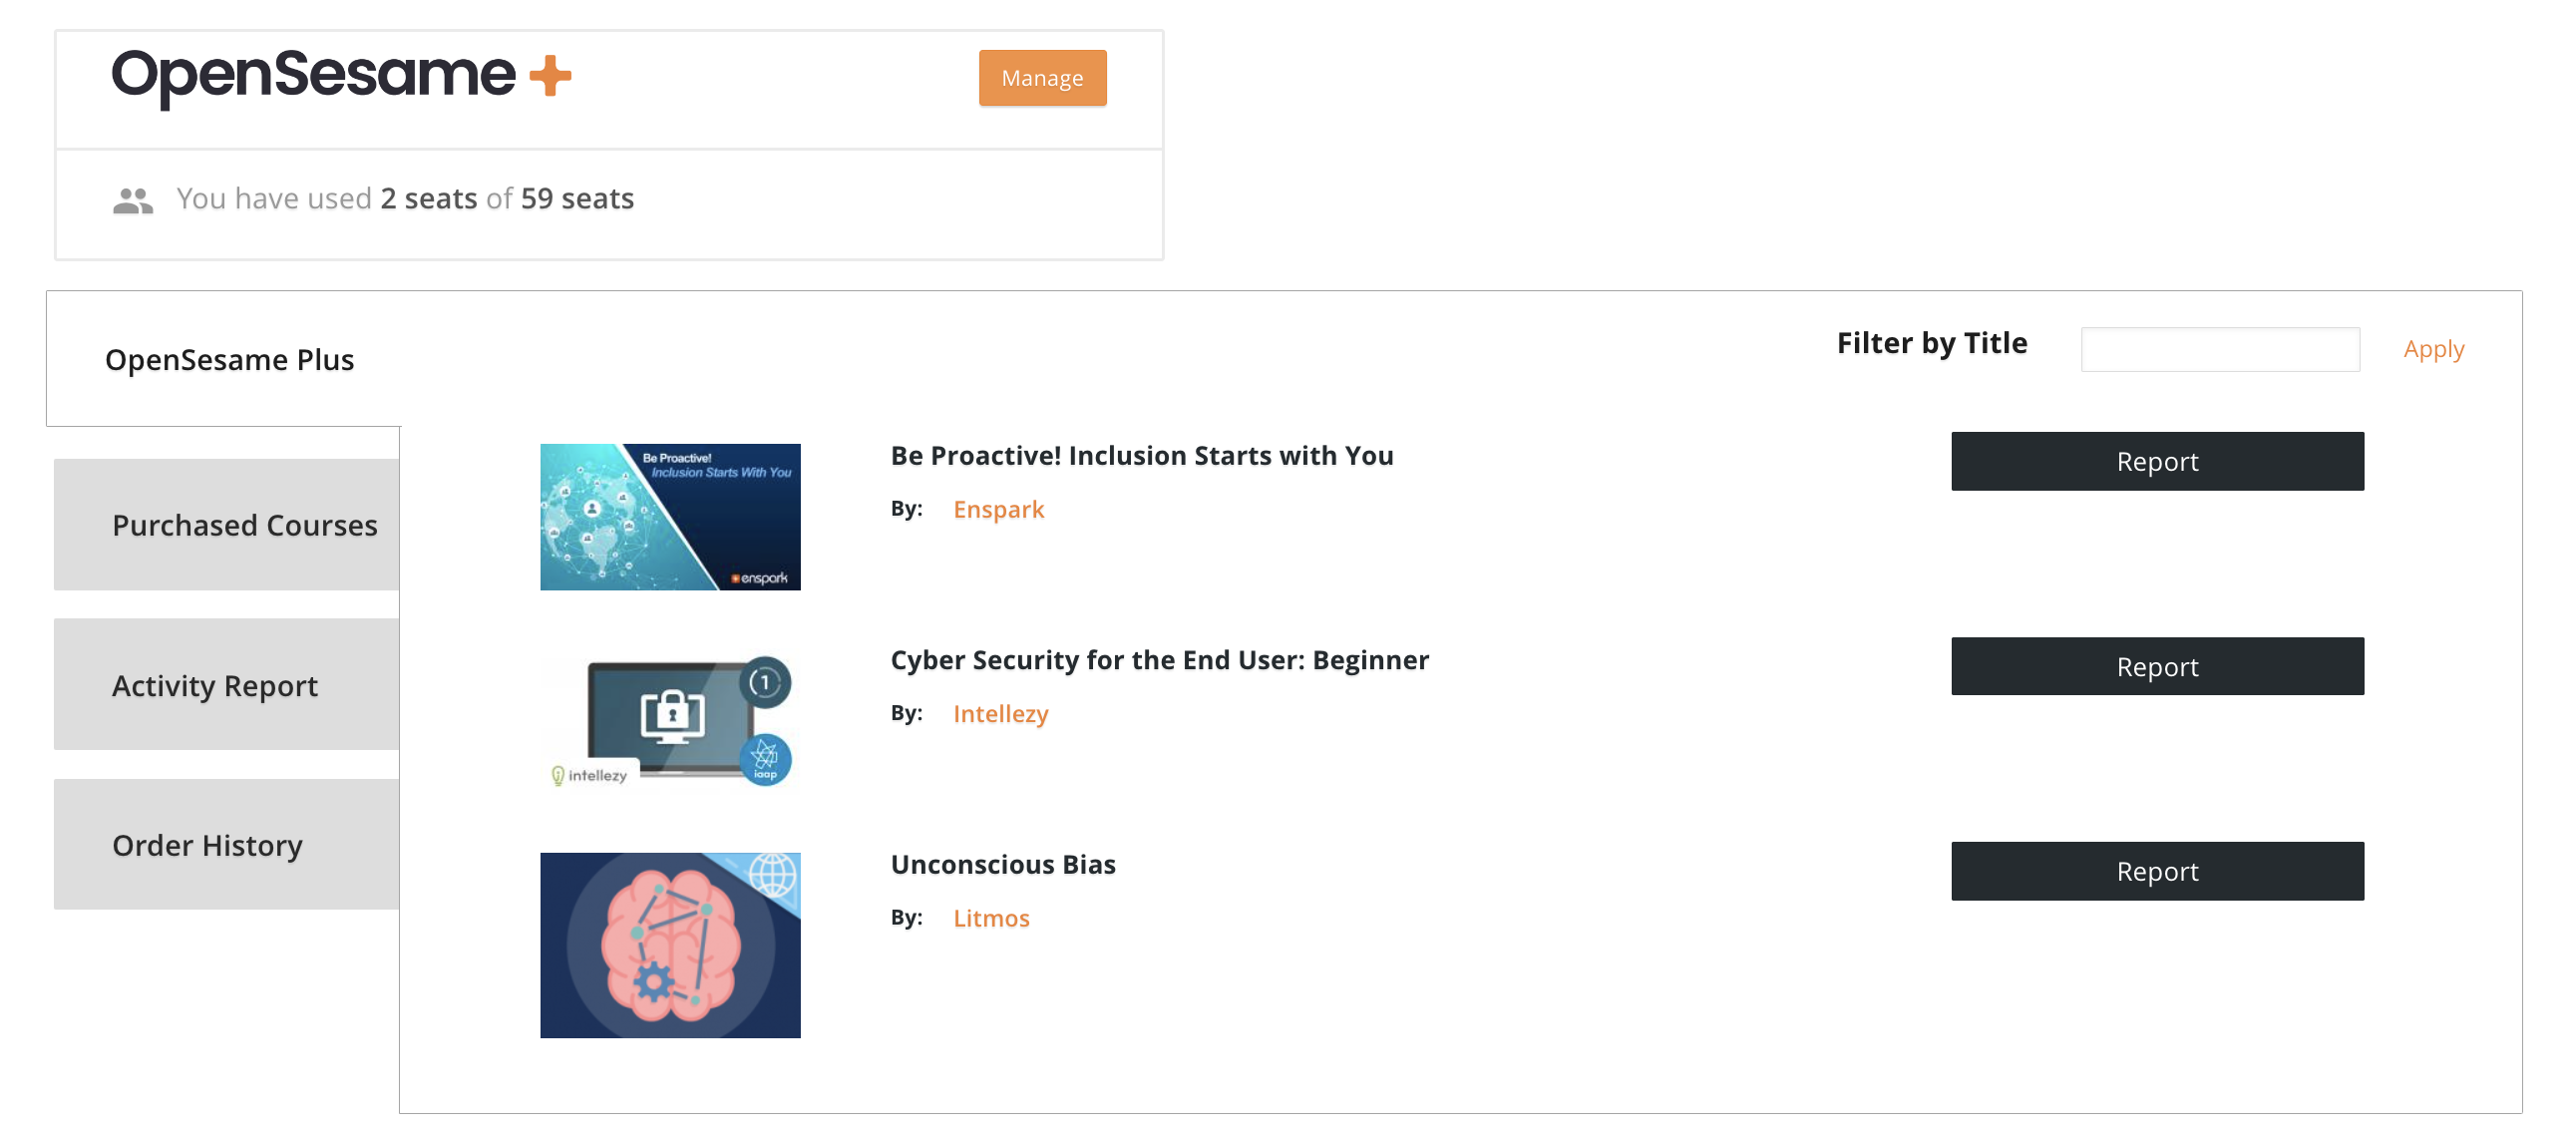Switch to the Activity Report tab

[227, 685]
